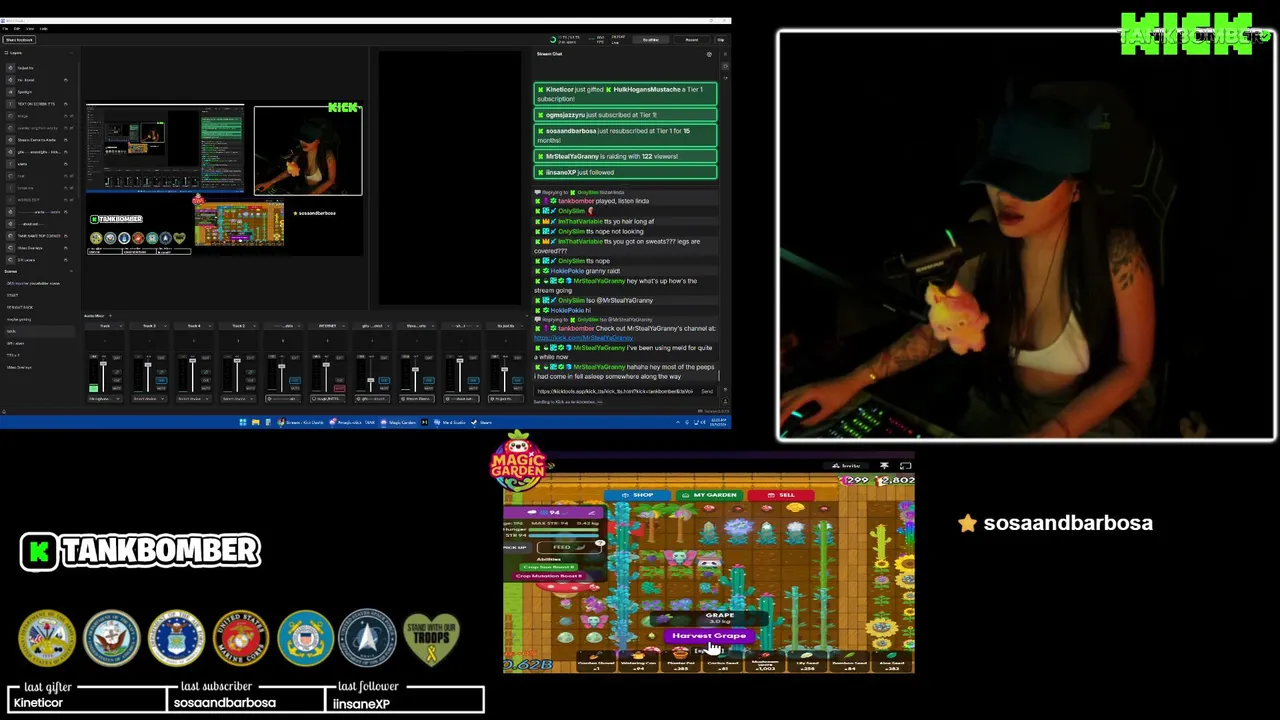This screenshot has height=720, width=1280.
Task: Select the Watering Can hotbar slot
Action: pos(638,661)
